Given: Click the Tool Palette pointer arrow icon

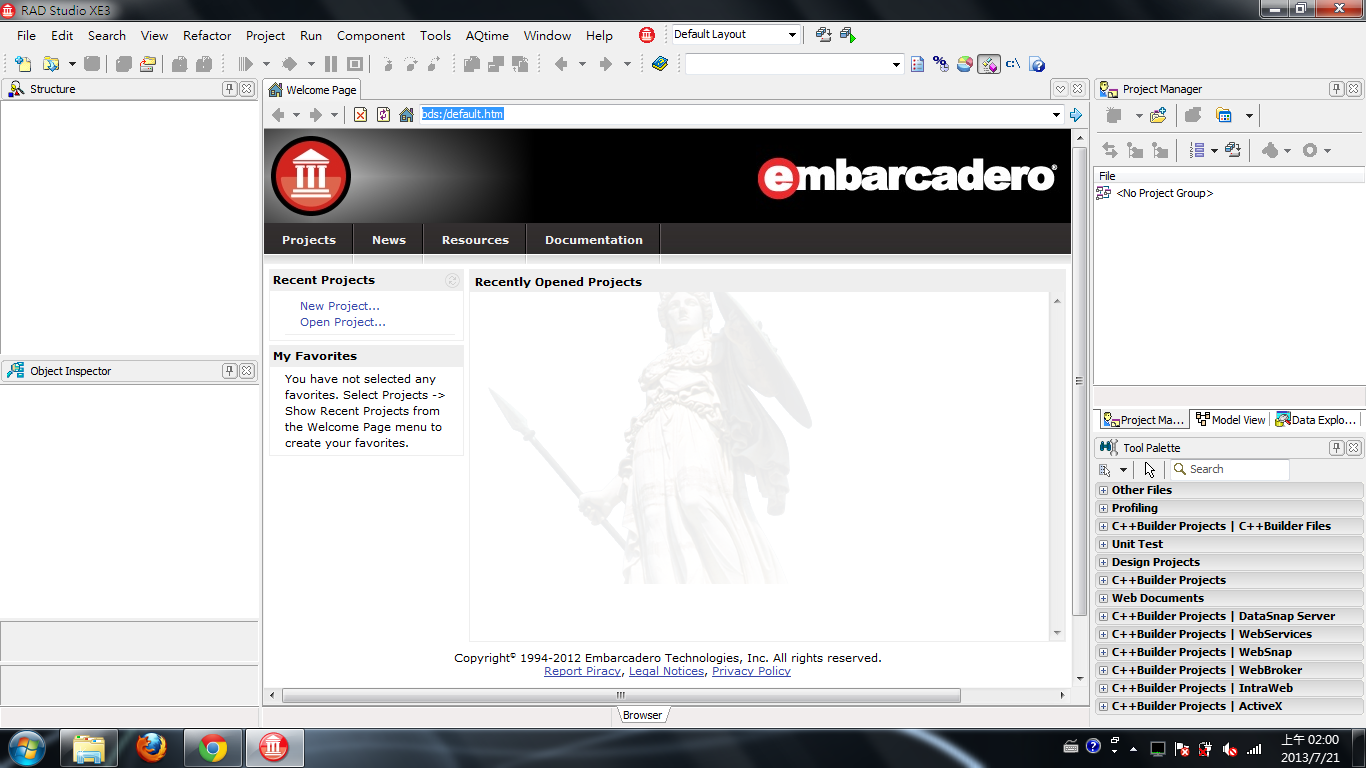Looking at the screenshot, I should (1150, 469).
